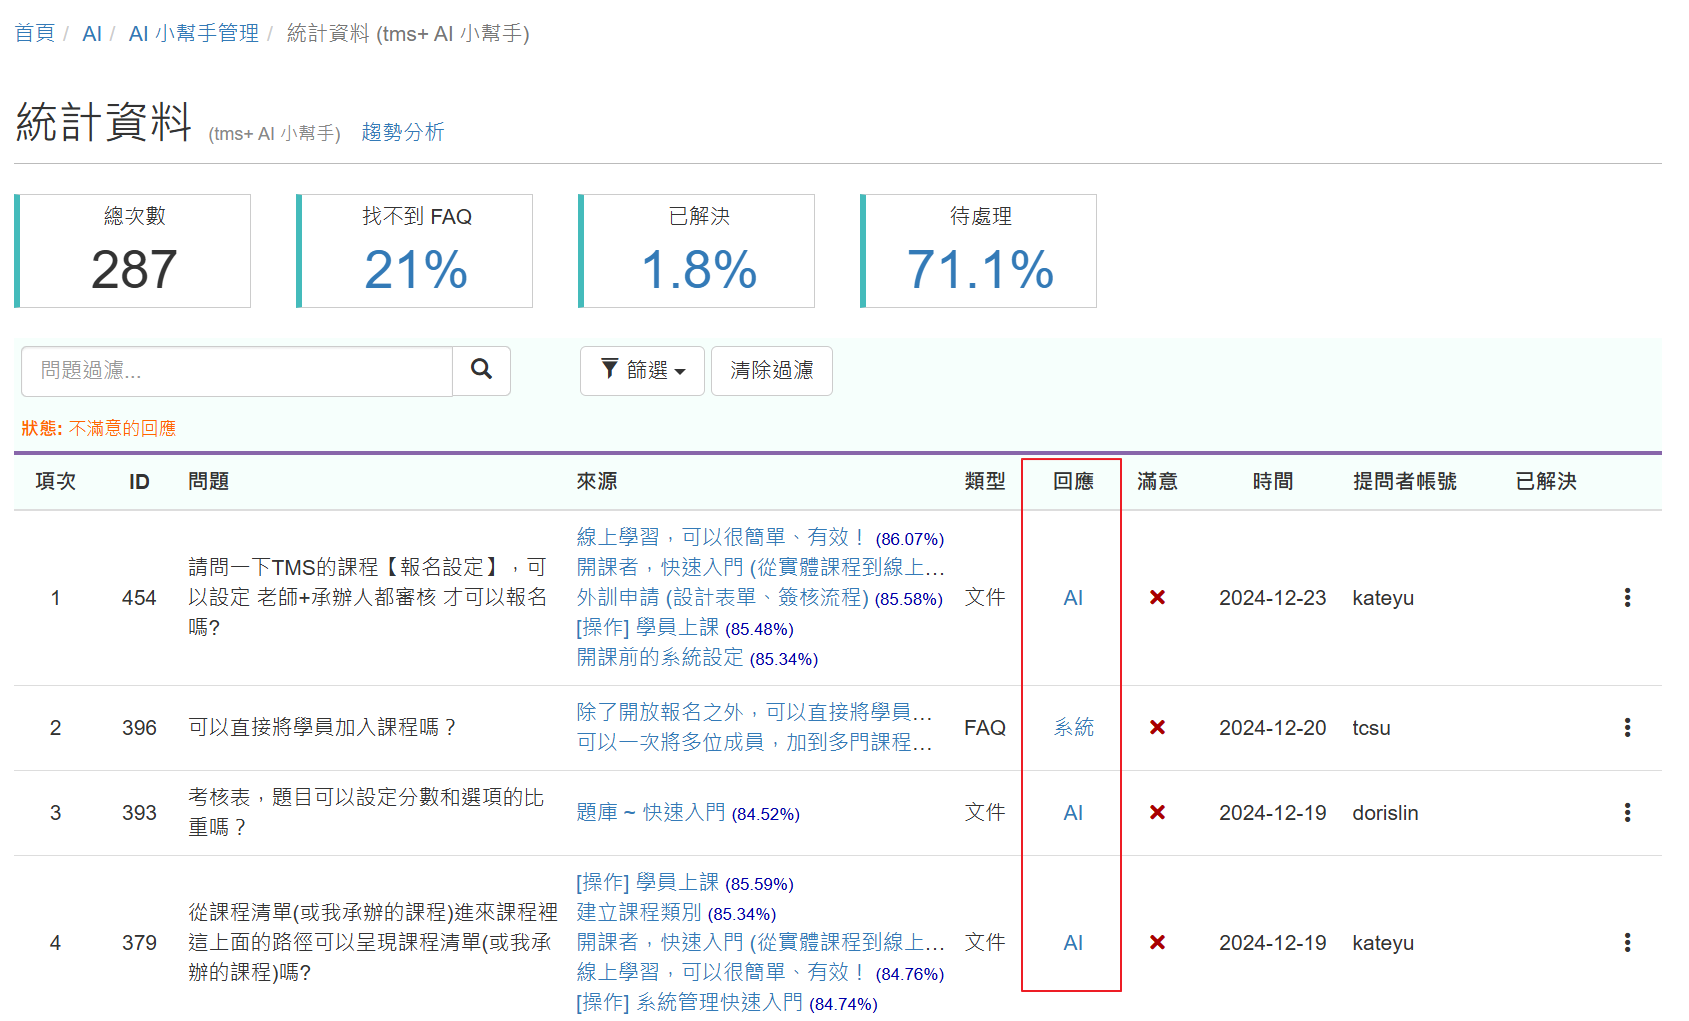Open the three-dot menu for row 379

(x=1627, y=943)
